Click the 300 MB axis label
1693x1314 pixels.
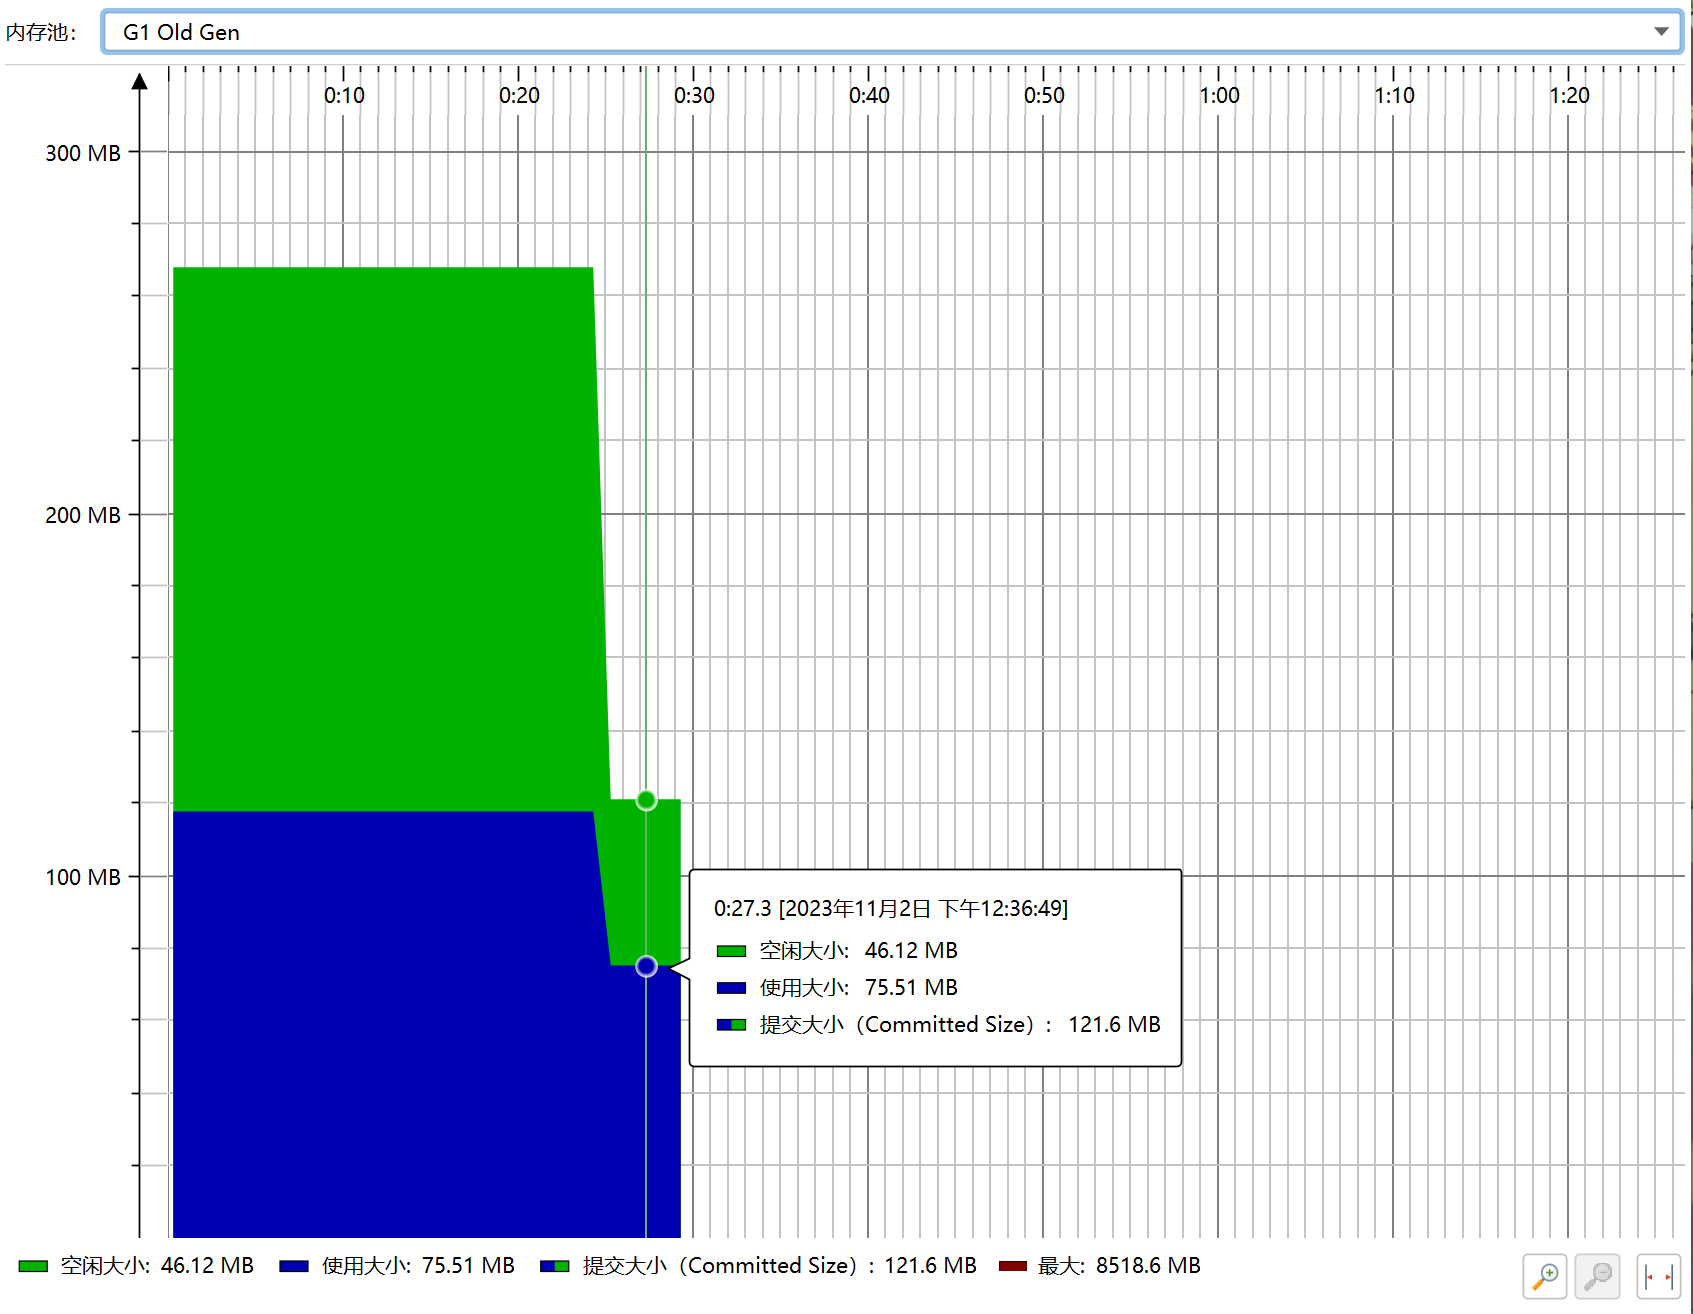83,153
